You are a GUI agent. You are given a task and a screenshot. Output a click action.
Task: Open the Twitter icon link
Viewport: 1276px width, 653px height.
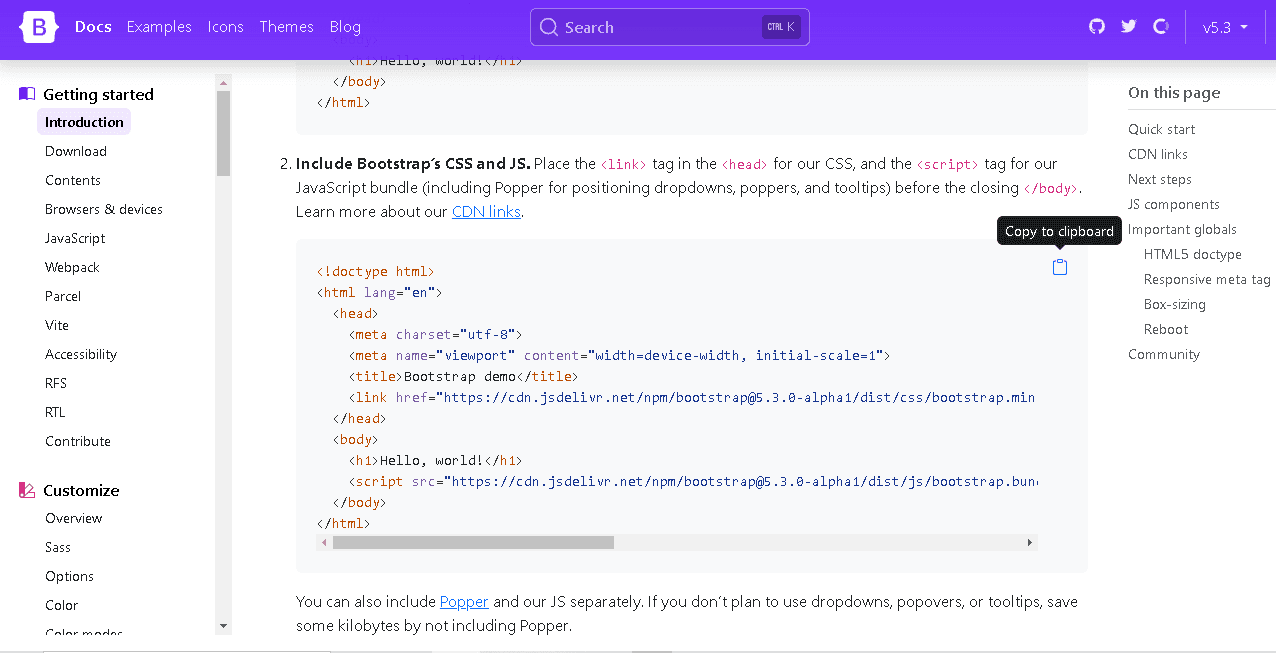tap(1129, 27)
